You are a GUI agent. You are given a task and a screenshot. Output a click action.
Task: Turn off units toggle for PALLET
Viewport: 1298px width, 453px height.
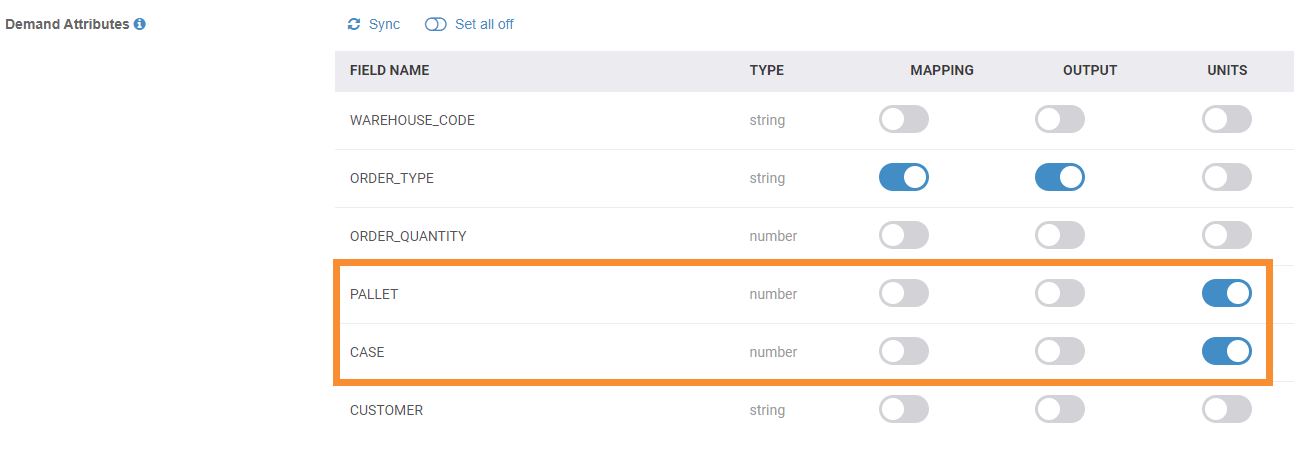point(1226,294)
